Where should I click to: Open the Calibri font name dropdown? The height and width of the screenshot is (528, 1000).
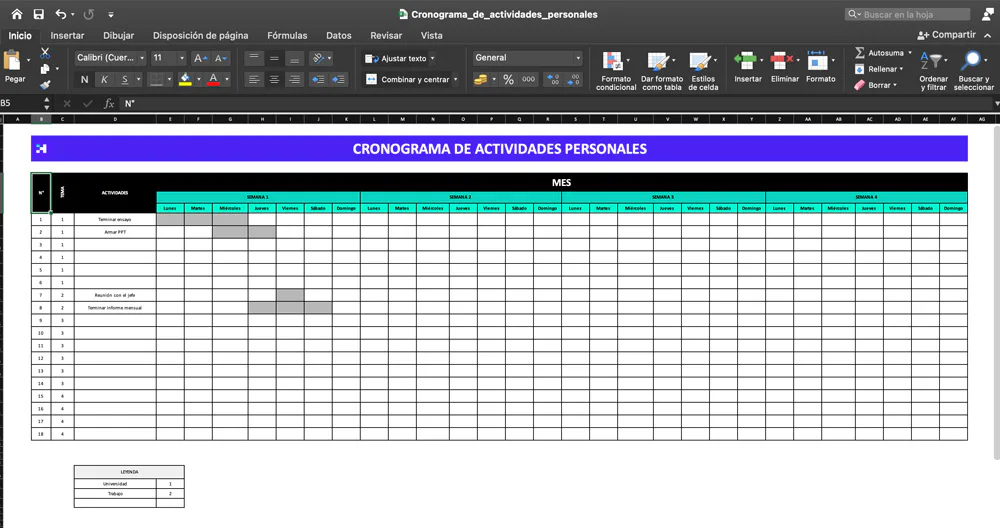coord(110,58)
